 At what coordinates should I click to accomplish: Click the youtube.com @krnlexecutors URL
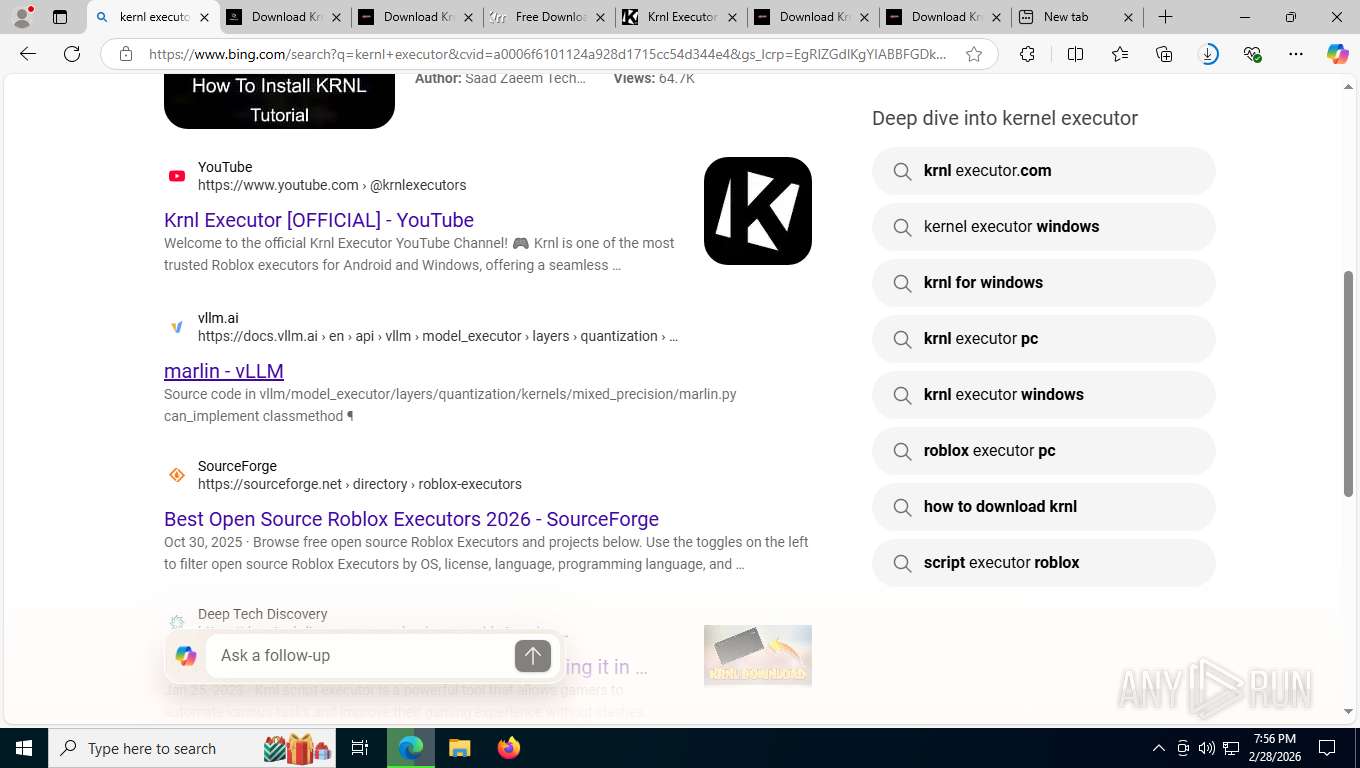(332, 185)
